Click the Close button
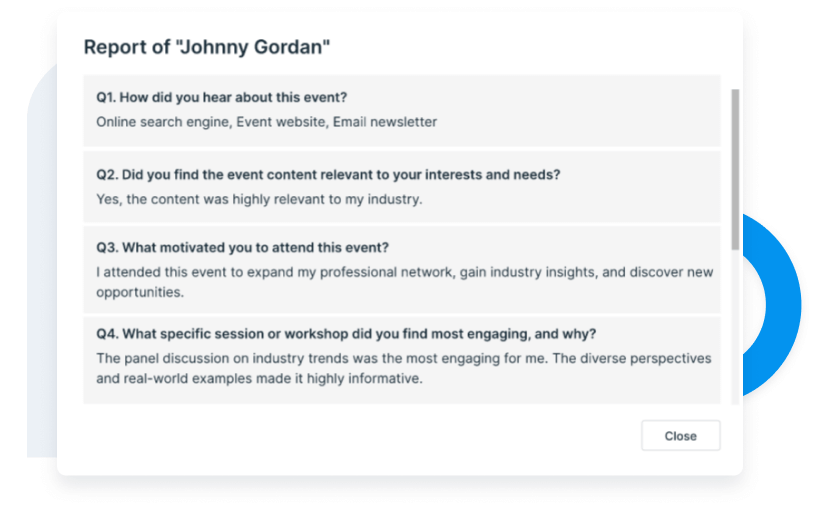 (x=680, y=436)
